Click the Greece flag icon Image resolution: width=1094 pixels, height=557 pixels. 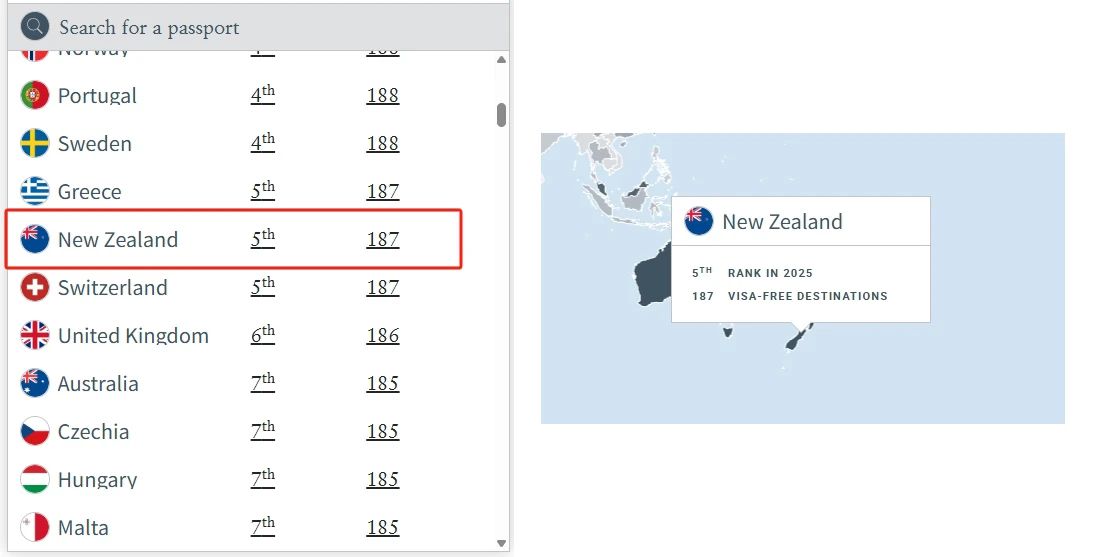tap(34, 191)
